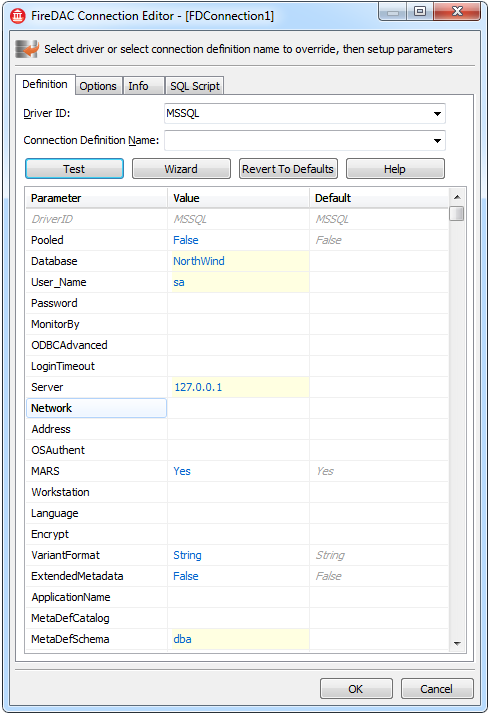Select the MARS parameter
This screenshot has height=713, width=489.
click(x=96, y=471)
